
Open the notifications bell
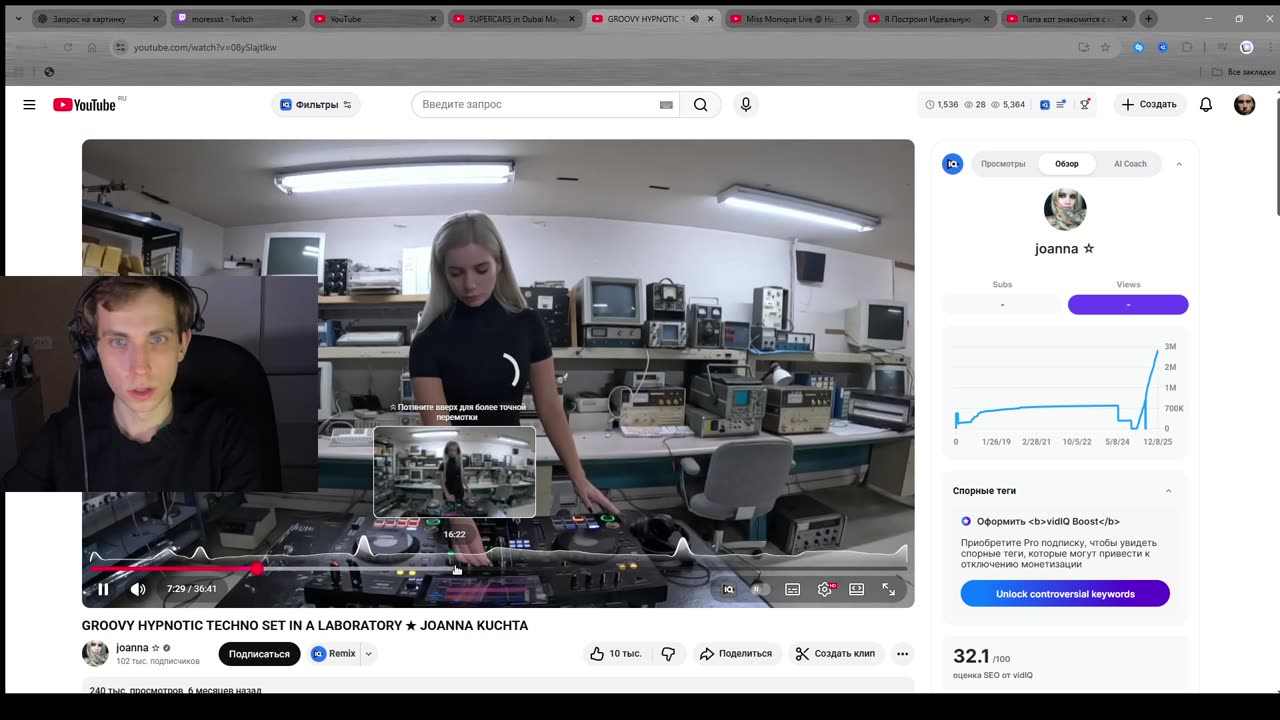click(x=1206, y=104)
